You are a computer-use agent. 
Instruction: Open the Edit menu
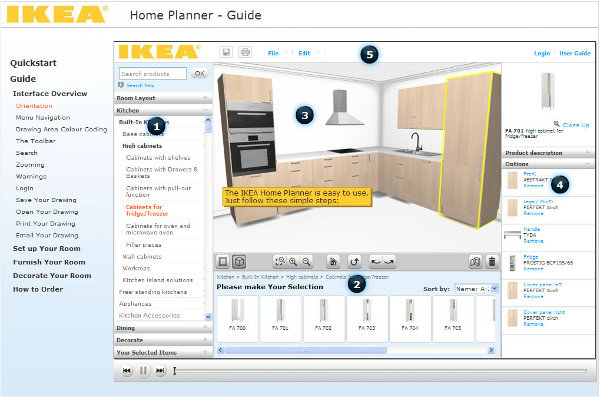coord(304,53)
